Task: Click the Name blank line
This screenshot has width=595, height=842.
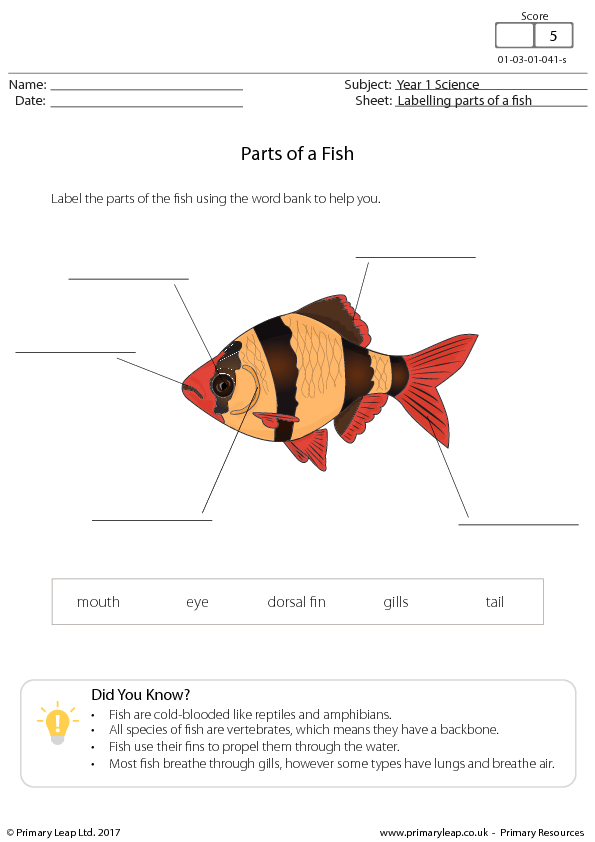Action: [x=147, y=86]
